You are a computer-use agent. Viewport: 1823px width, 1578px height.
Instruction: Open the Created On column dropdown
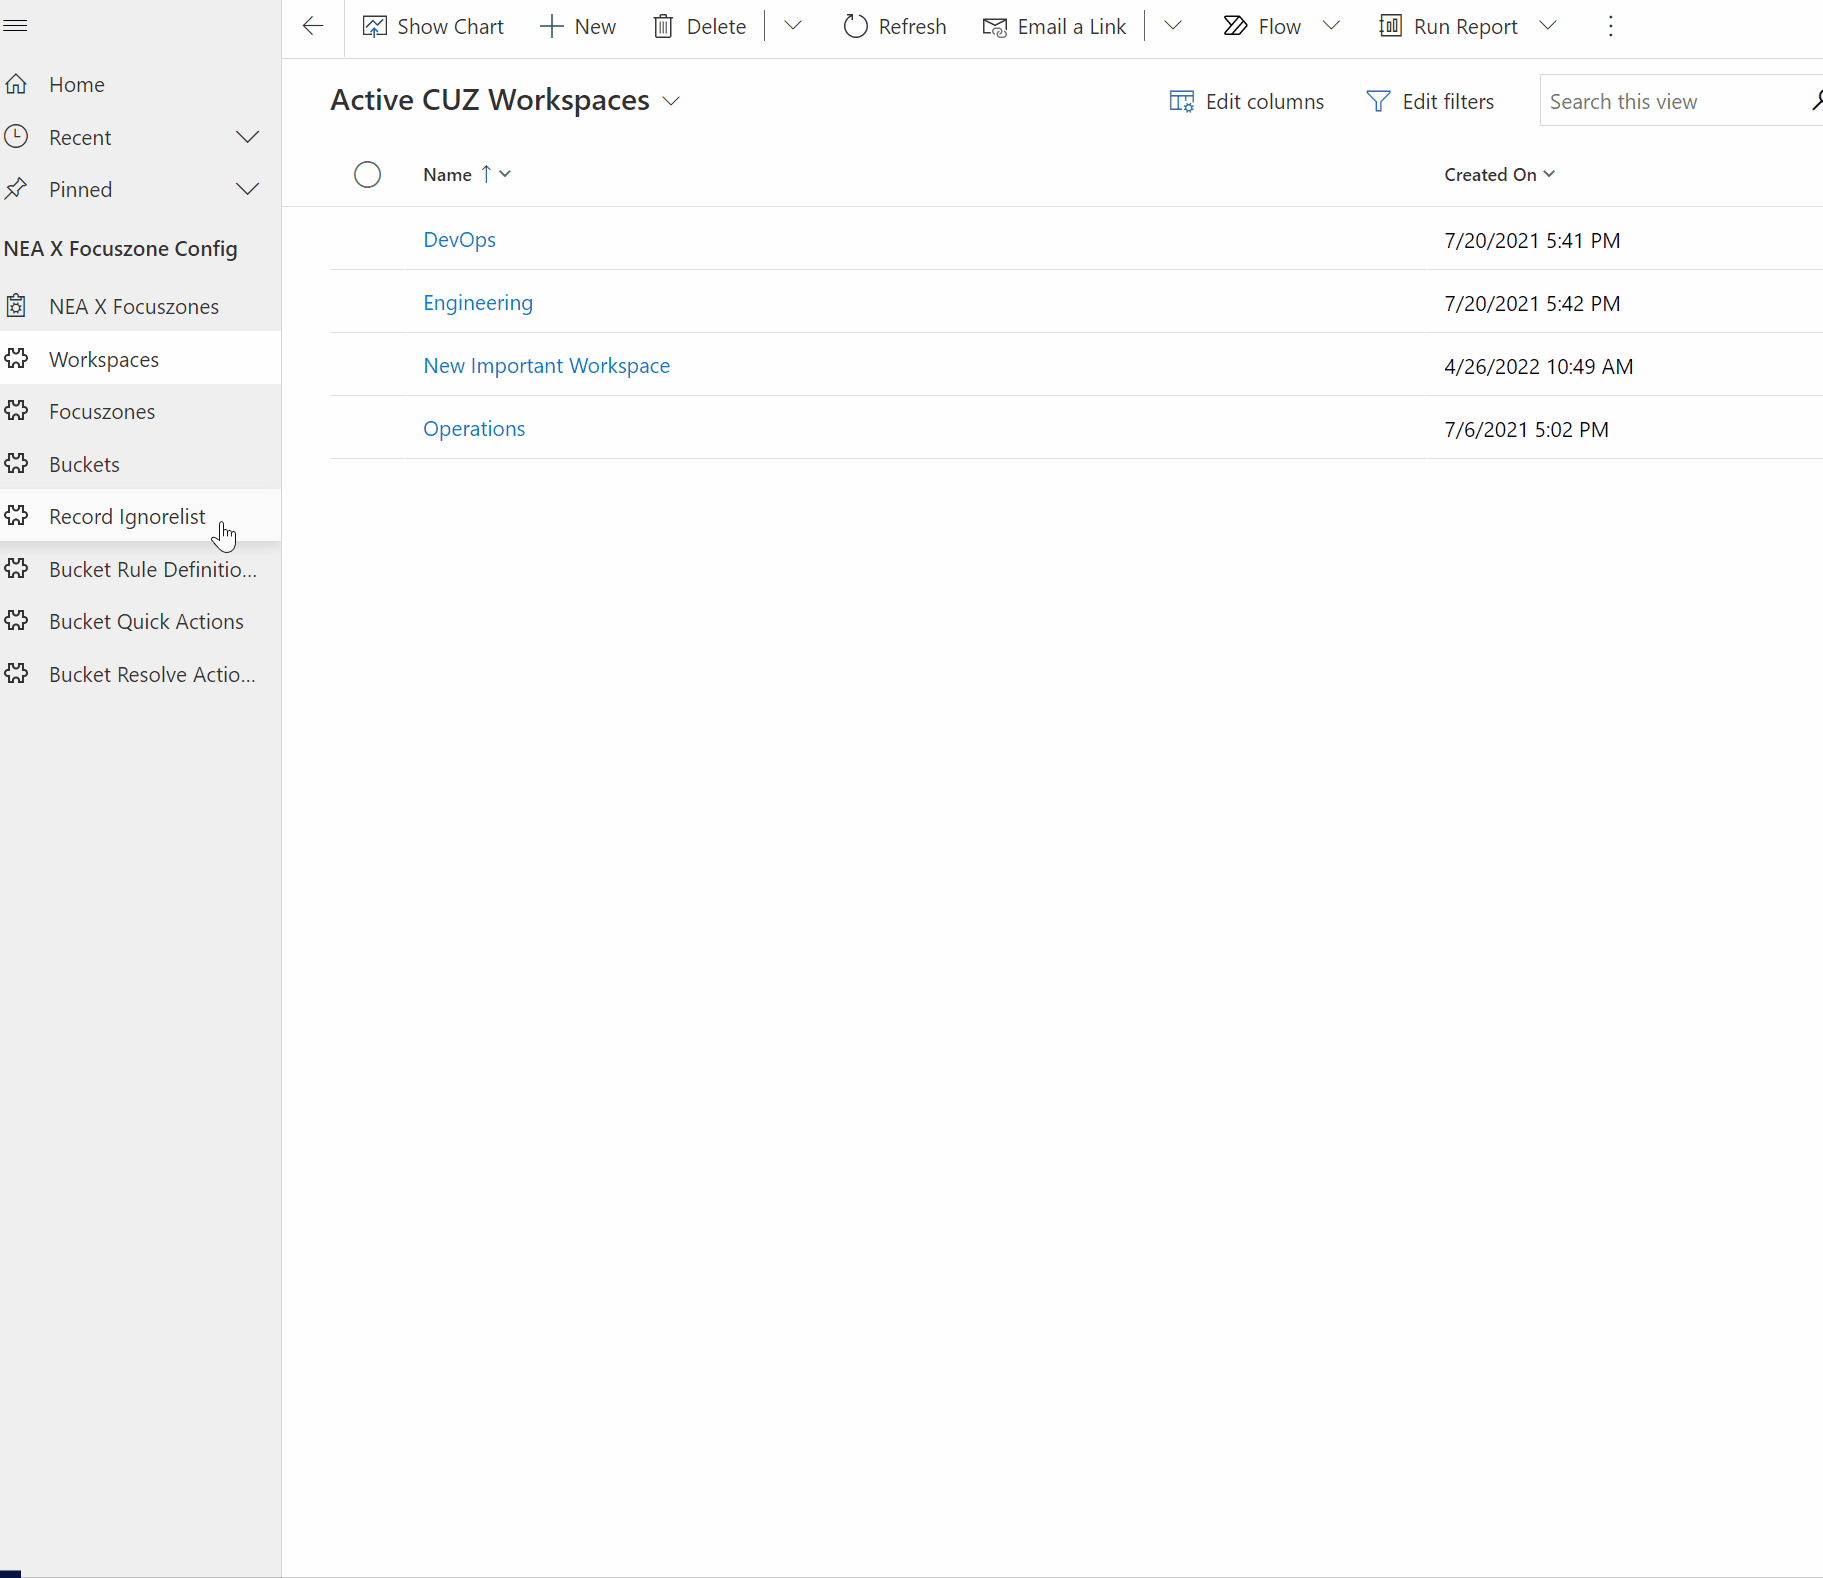[1549, 174]
